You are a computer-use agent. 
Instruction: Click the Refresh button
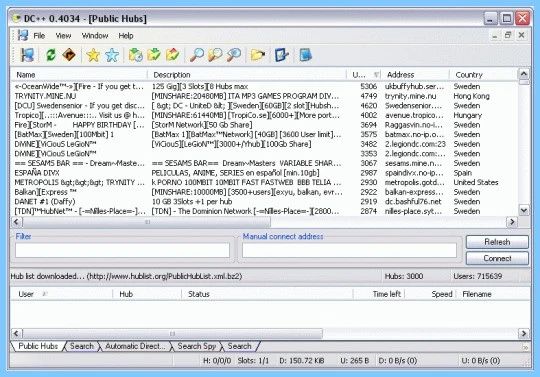(497, 242)
